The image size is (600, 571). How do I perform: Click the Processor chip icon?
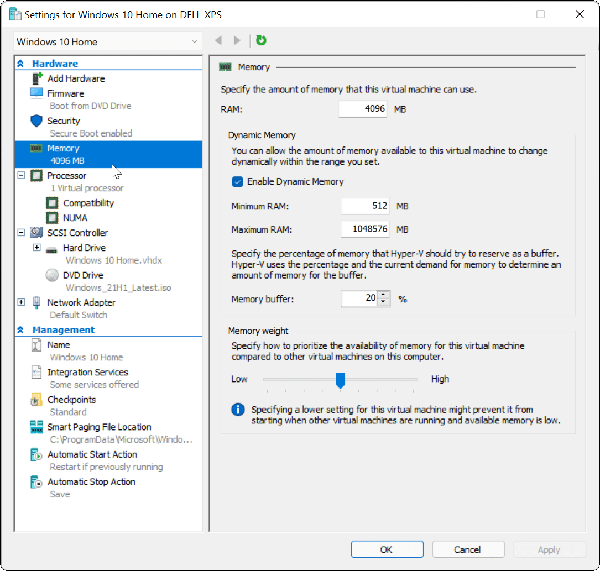click(36, 176)
